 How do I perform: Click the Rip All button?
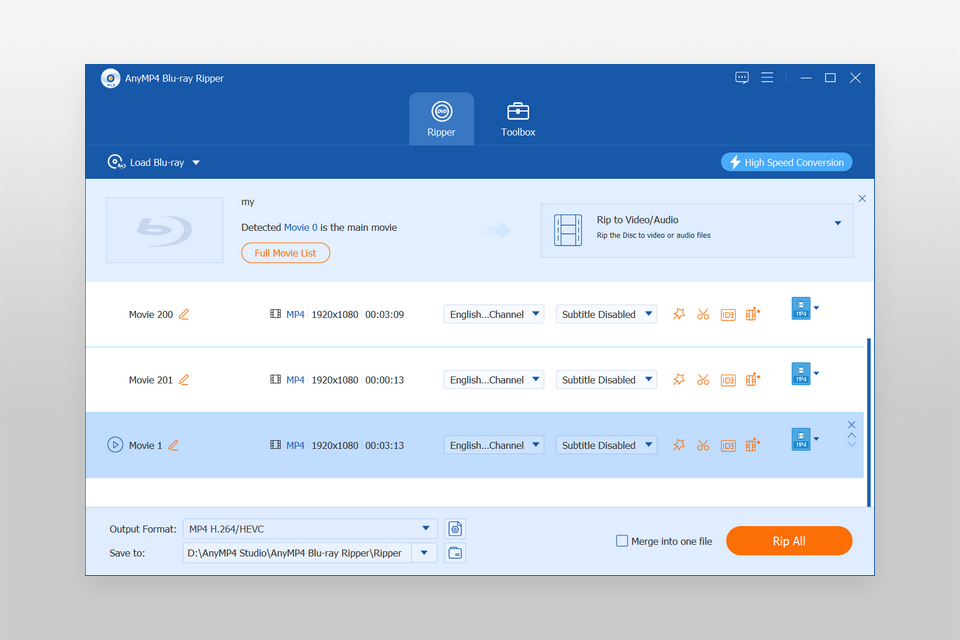(x=789, y=541)
